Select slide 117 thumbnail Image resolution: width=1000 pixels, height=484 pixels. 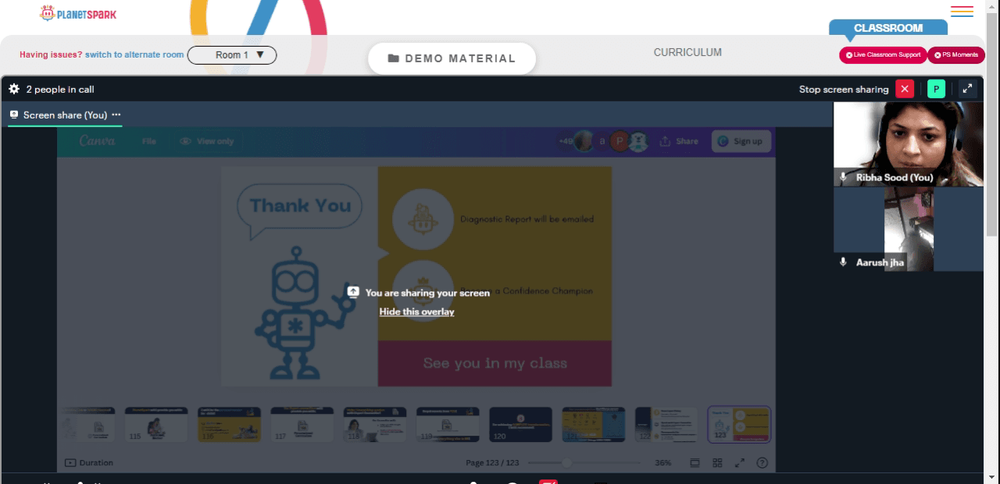coord(302,425)
